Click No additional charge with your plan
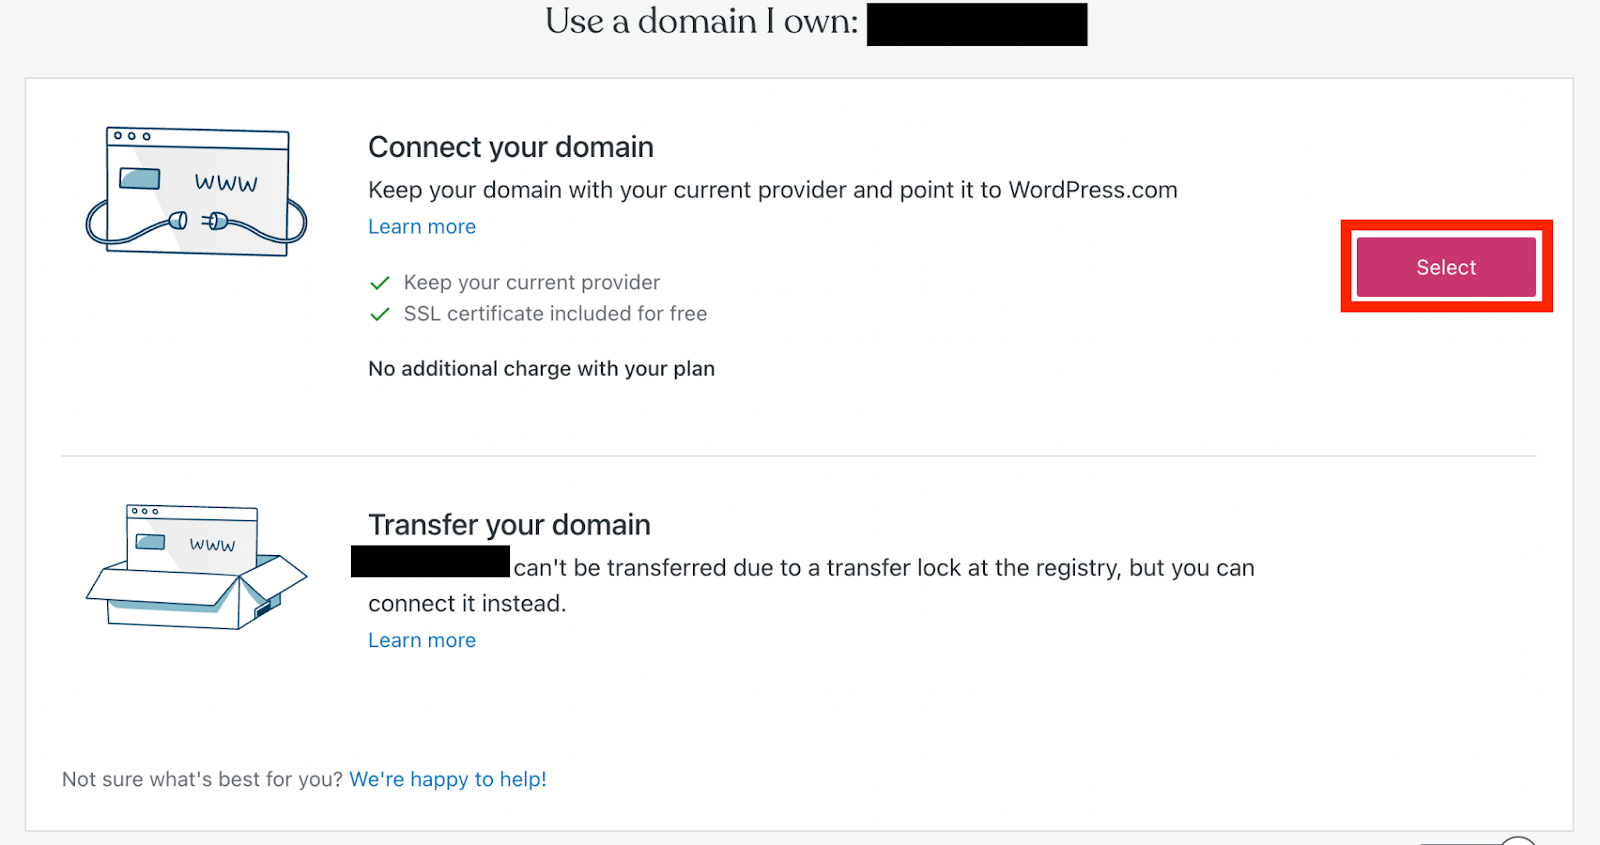Viewport: 1600px width, 845px height. tap(541, 369)
